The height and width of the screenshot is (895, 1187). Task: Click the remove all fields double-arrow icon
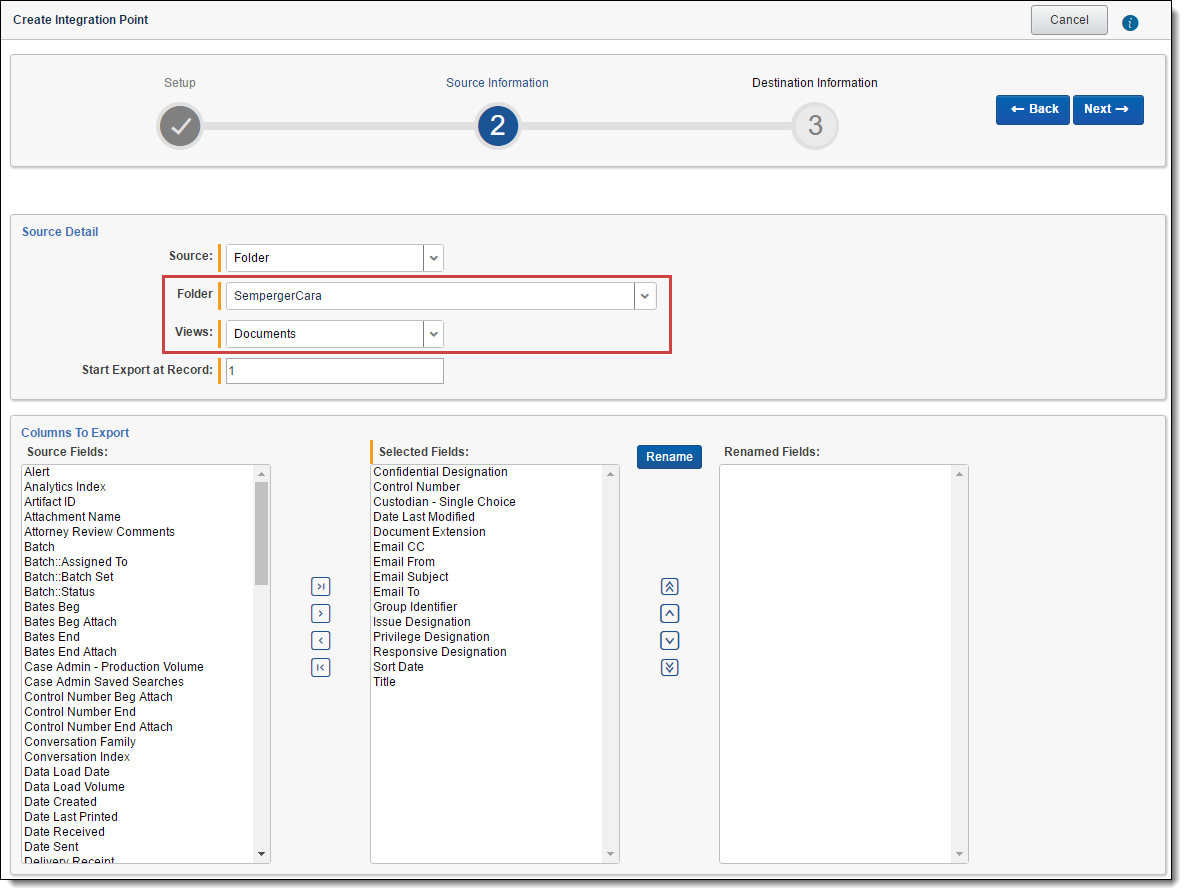[320, 668]
